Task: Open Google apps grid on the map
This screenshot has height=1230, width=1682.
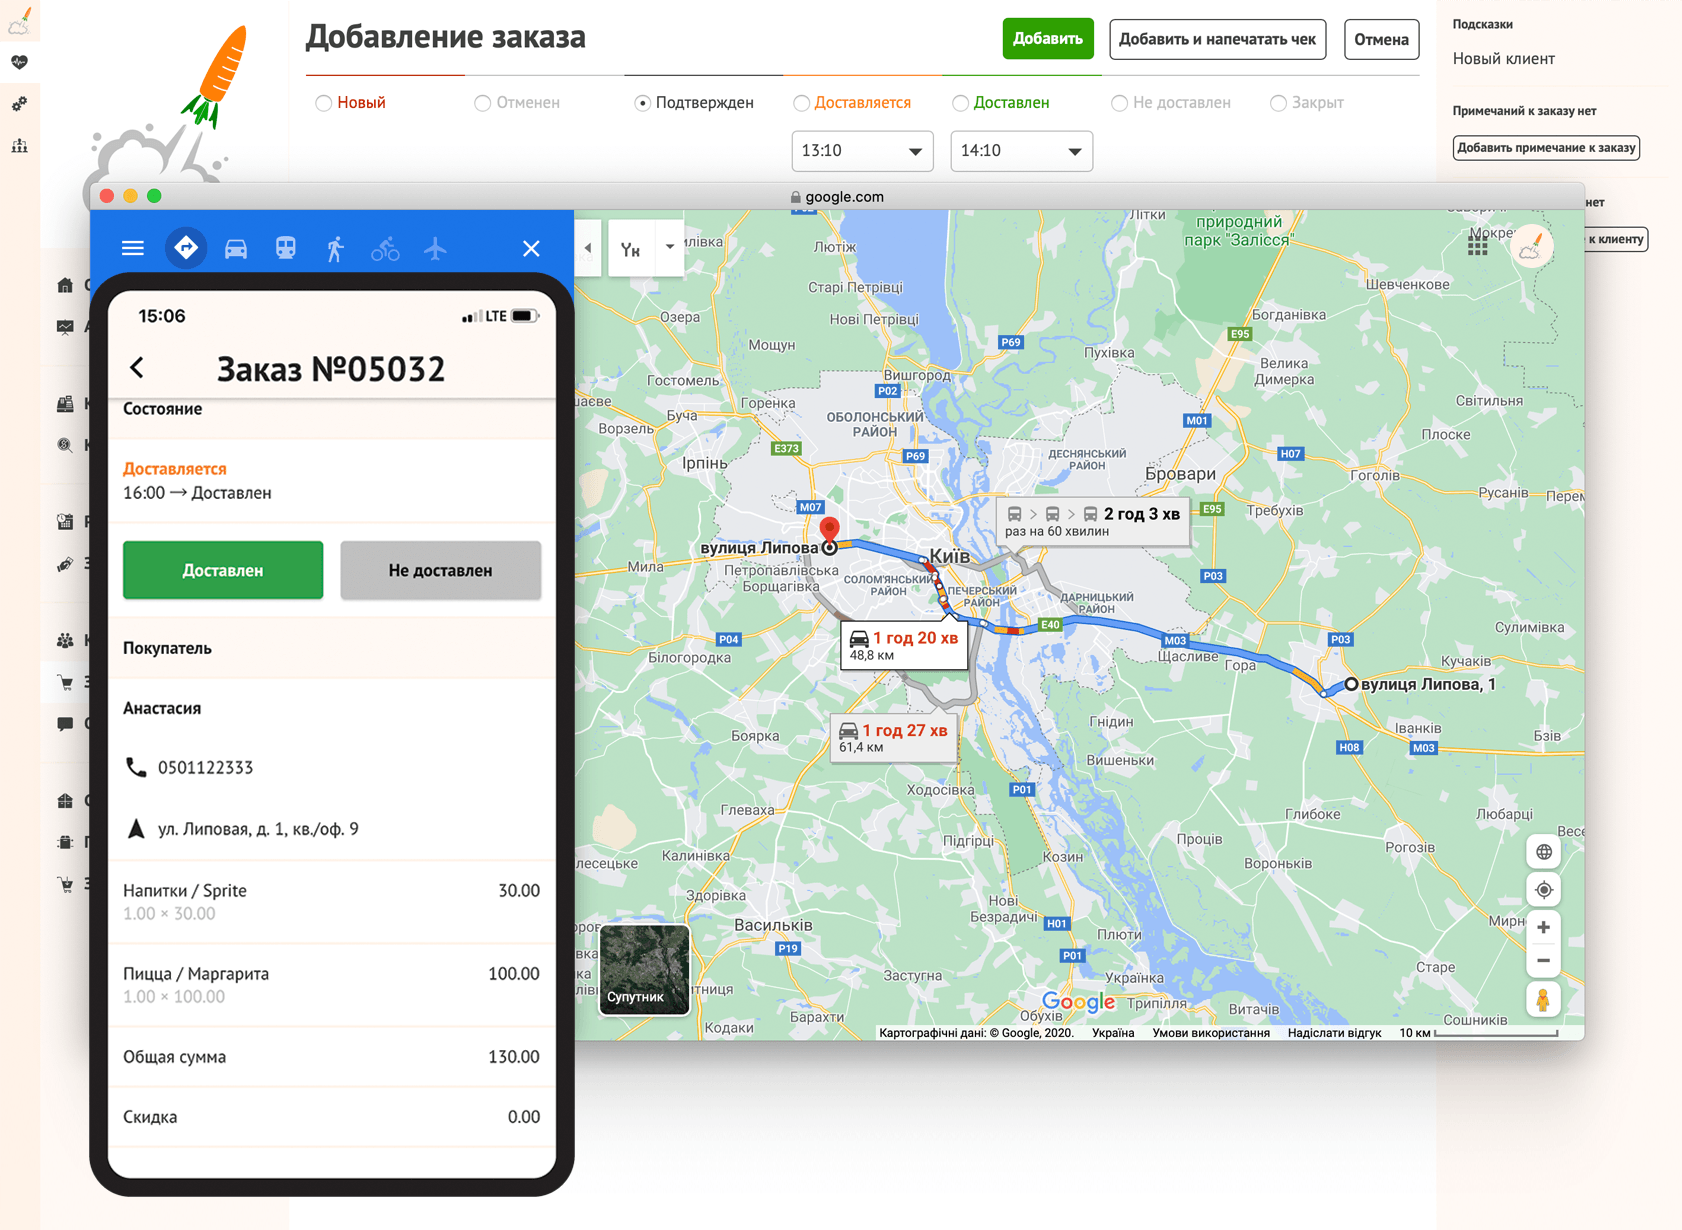Action: coord(1478,246)
